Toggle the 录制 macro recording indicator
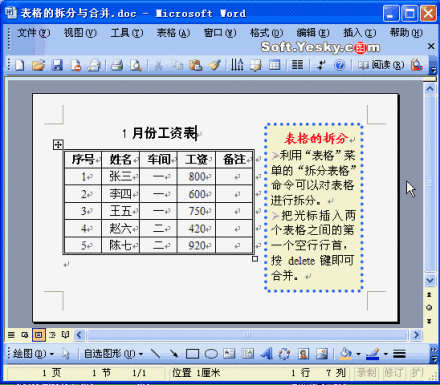This screenshot has width=440, height=385. point(367,372)
